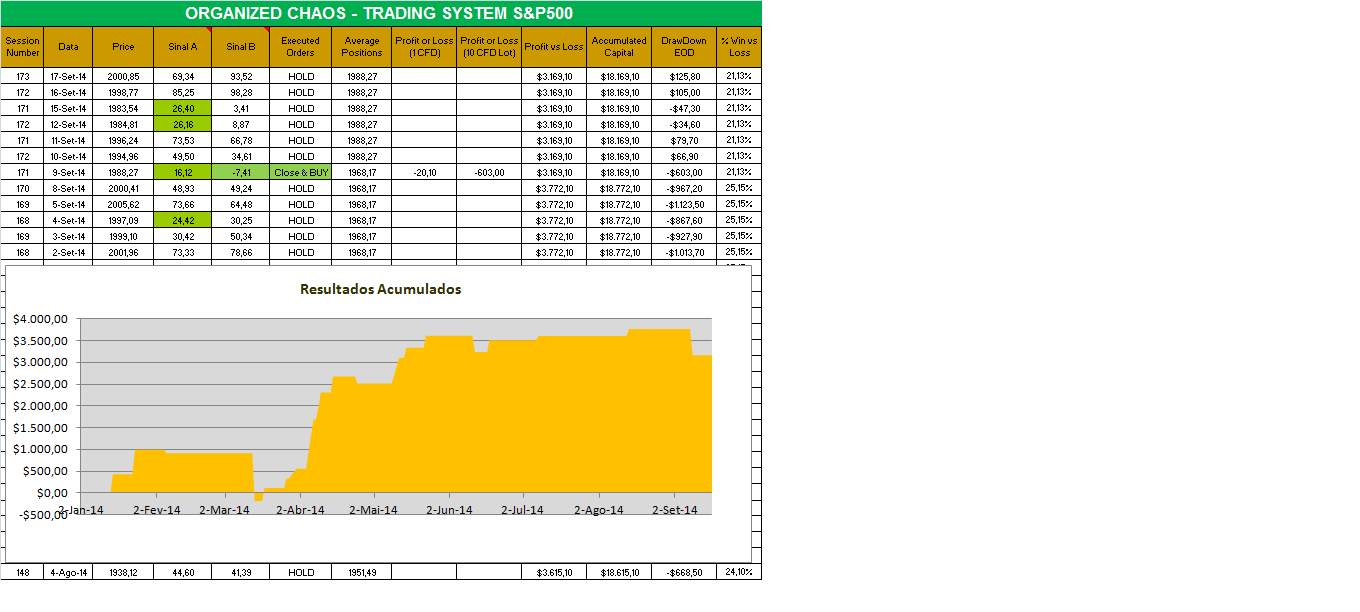Click the Executed Orders column header
This screenshot has height=612, width=1360.
click(301, 47)
